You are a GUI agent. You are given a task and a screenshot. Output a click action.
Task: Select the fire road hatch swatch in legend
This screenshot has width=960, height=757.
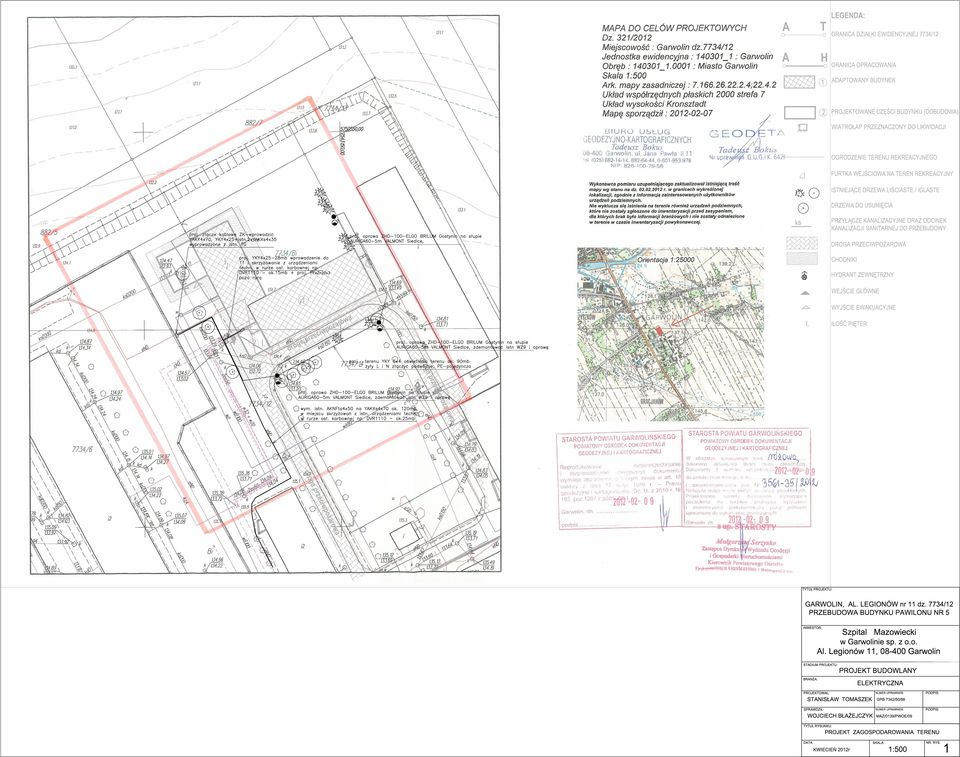click(801, 243)
